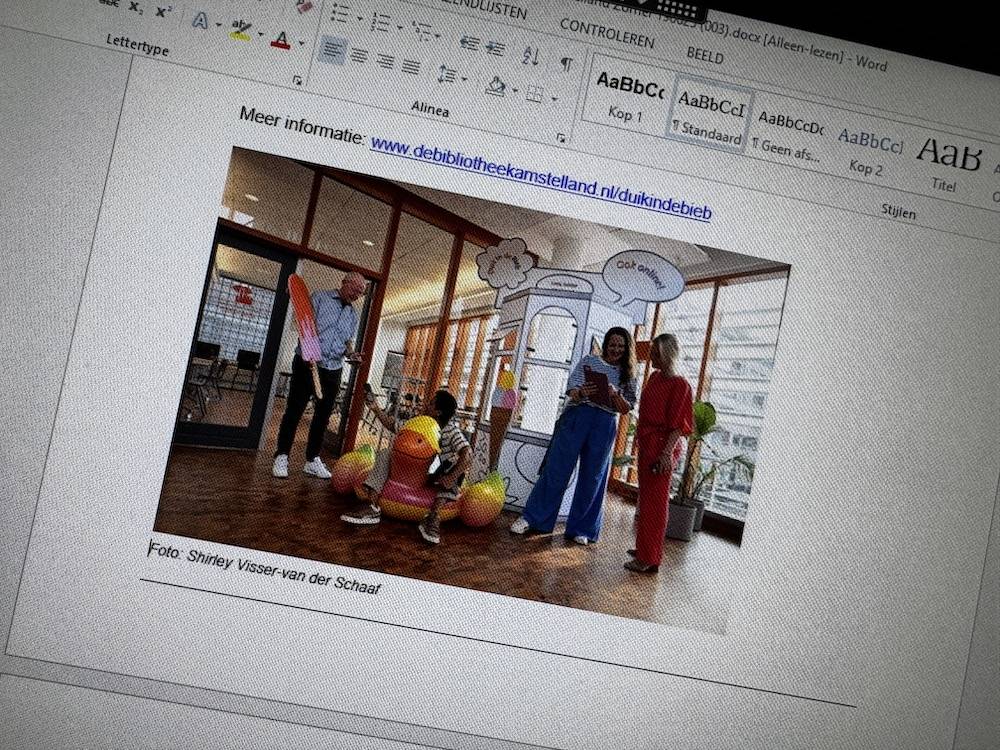
Task: Expand multilevel list dropdown
Action: point(438,35)
